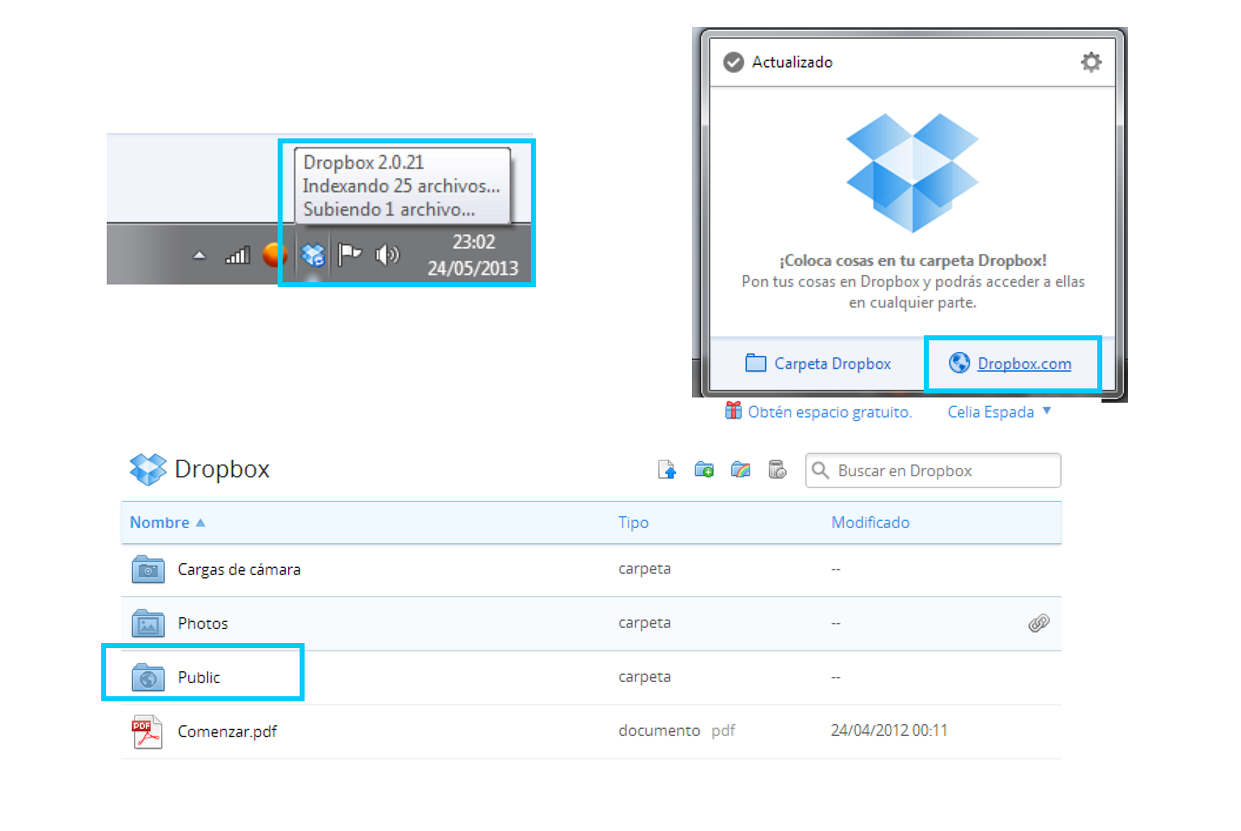Open the Cargas de cámara folder name
This screenshot has width=1241, height=831.
239,569
